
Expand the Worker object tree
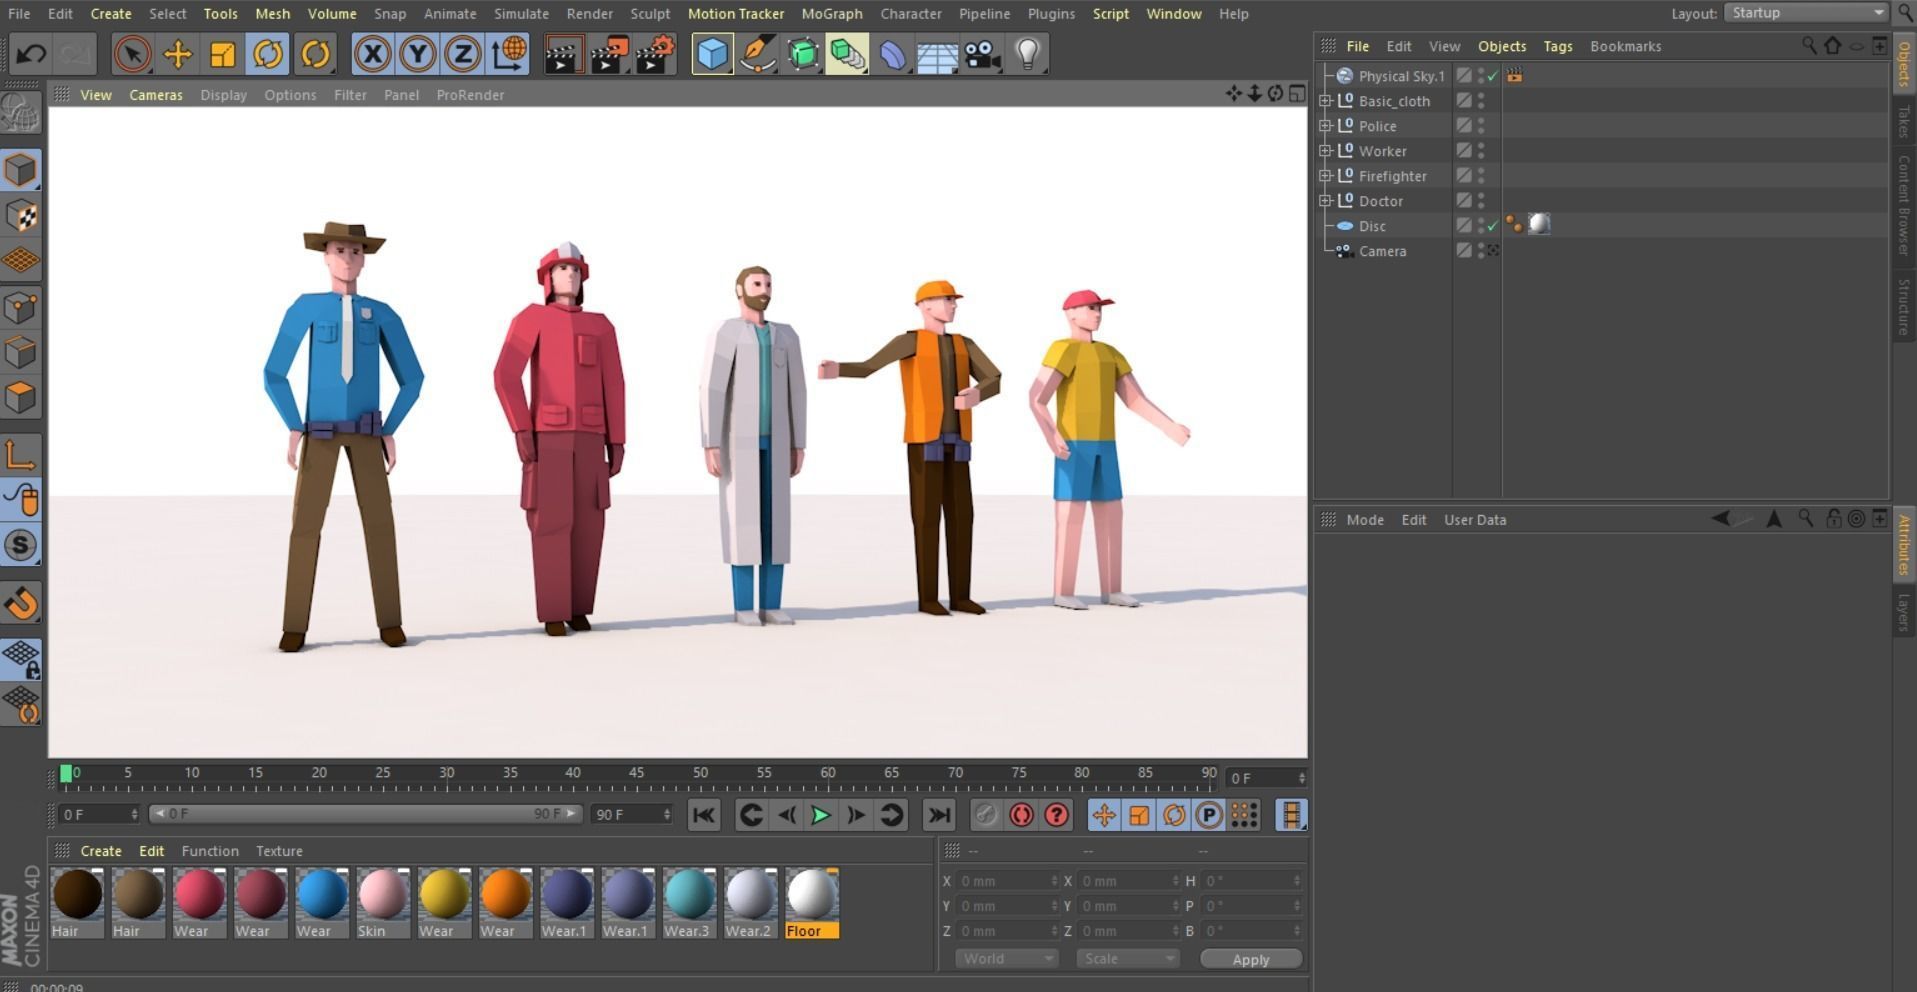pos(1325,151)
